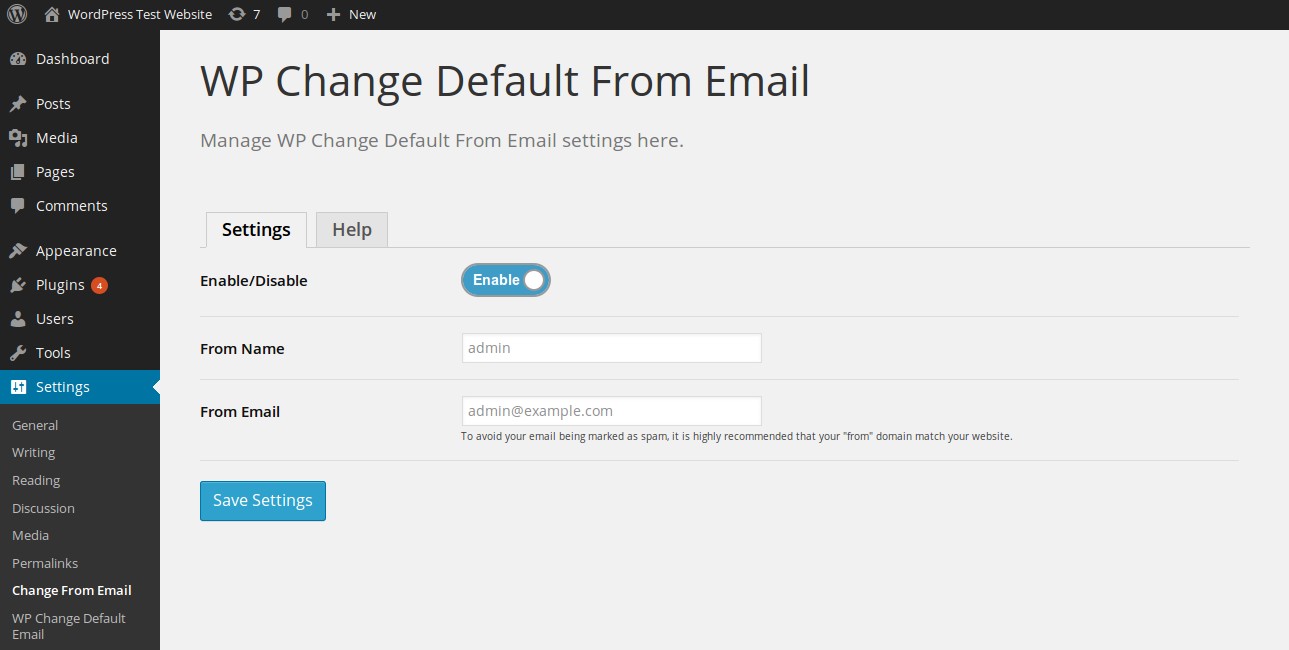Open the Media icon in sidebar
This screenshot has height=650, width=1289.
click(x=18, y=138)
